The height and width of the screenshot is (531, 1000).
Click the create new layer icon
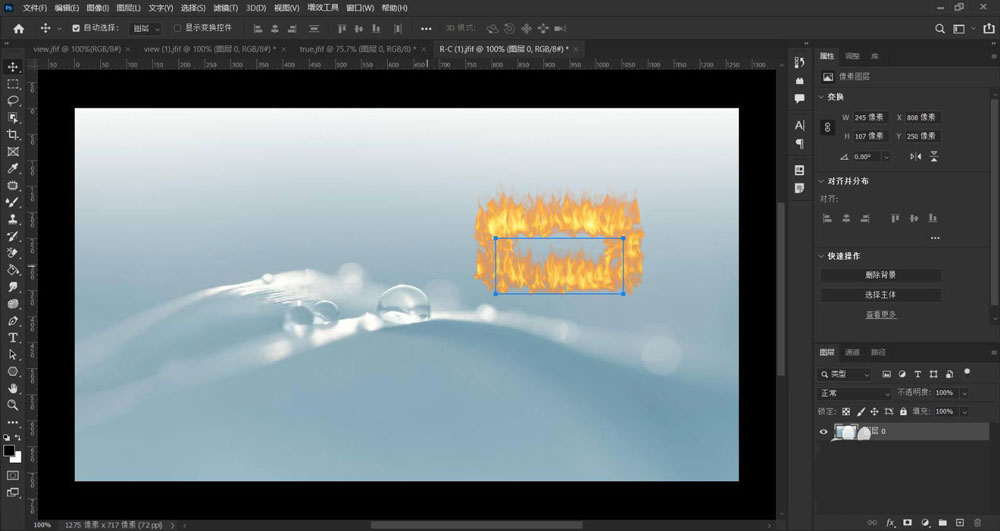tap(960, 522)
